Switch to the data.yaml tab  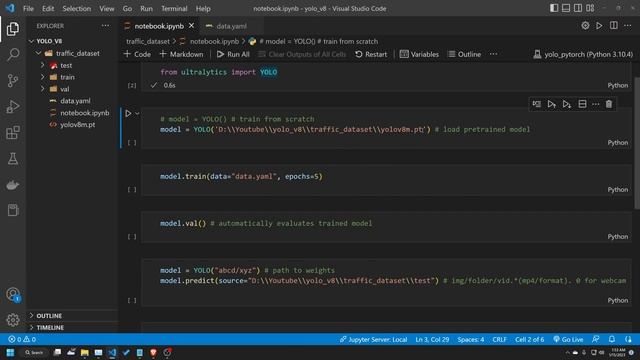231,26
